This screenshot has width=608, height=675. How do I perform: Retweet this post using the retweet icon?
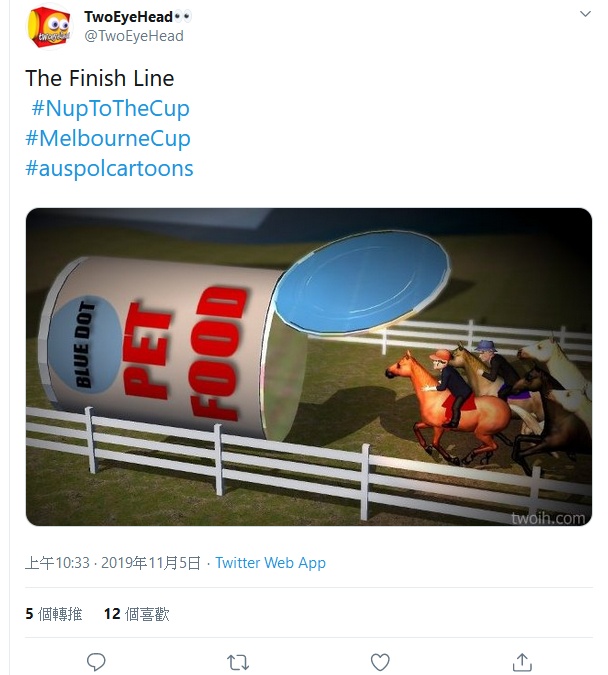(x=238, y=661)
